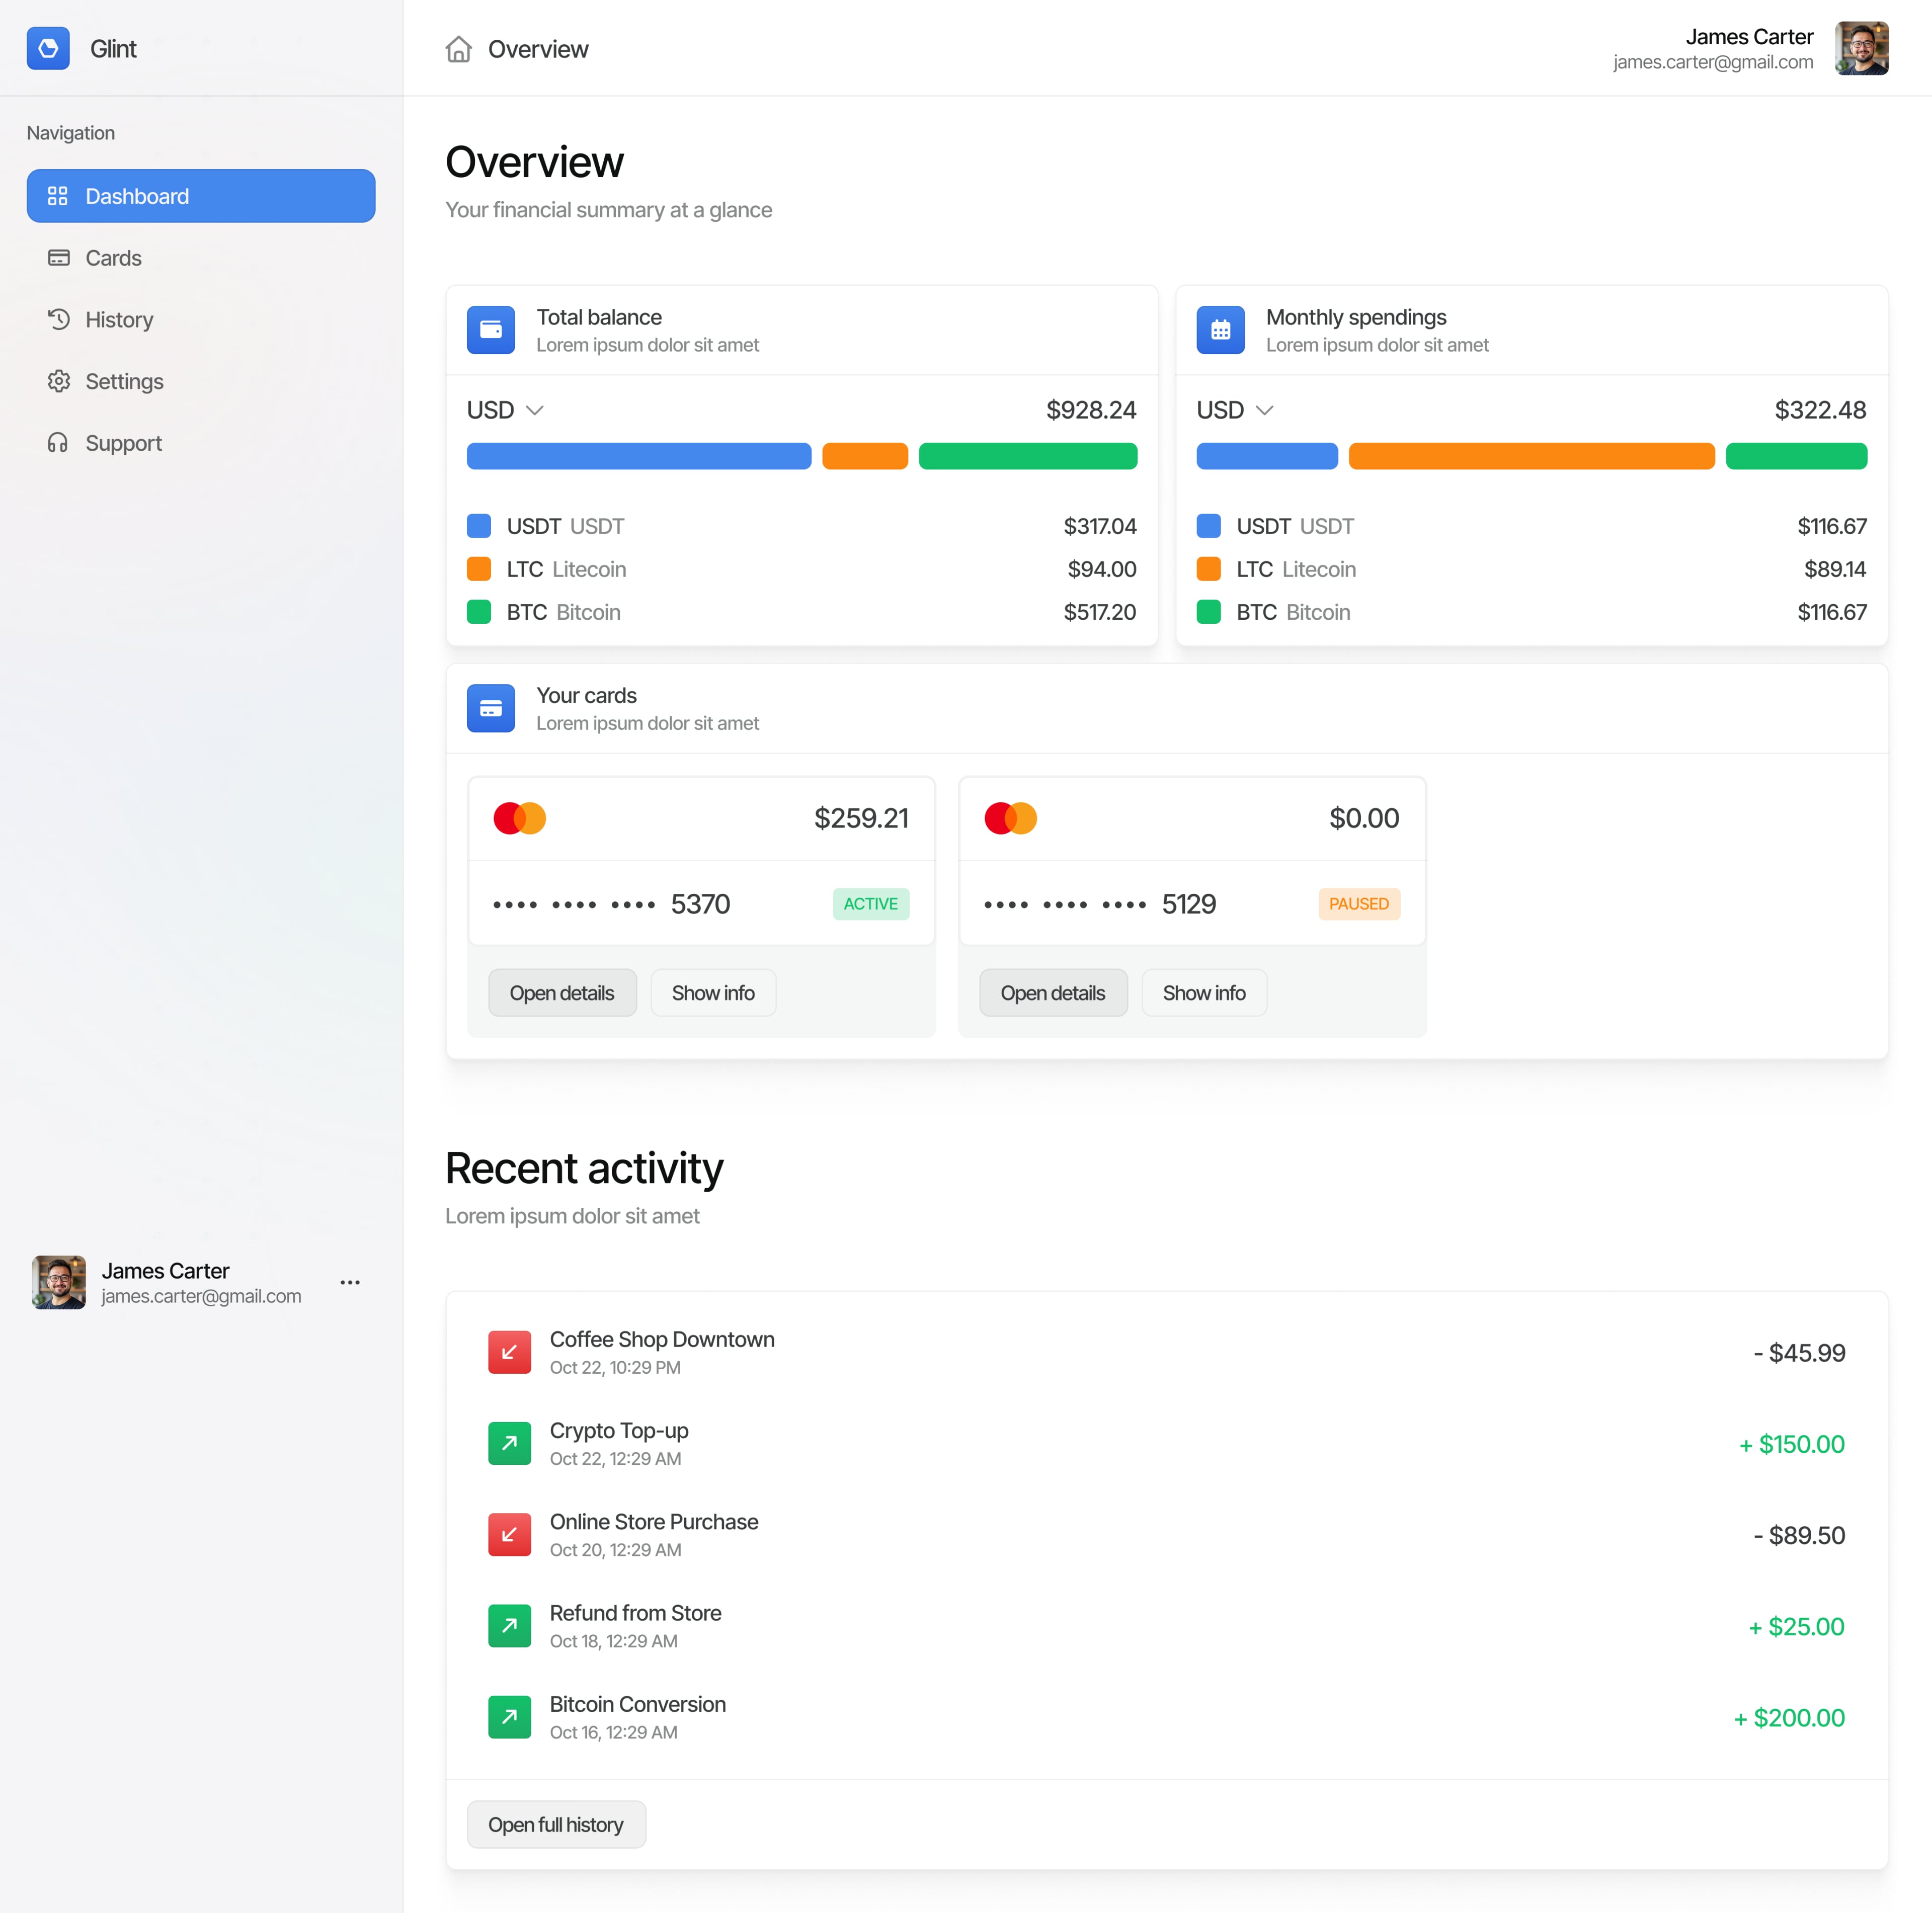Open details for card ending 5370
The width and height of the screenshot is (1932, 1913).
click(x=562, y=993)
